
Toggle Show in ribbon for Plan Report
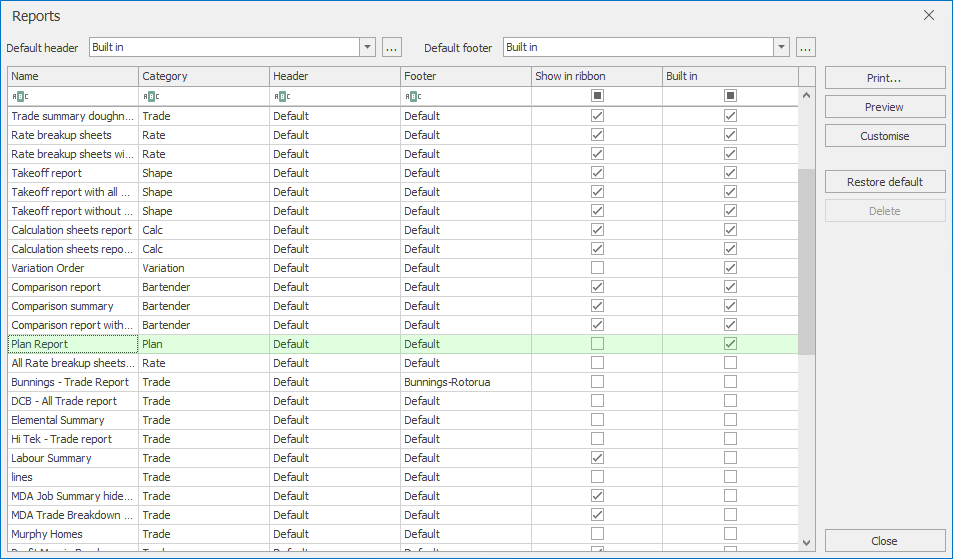click(597, 344)
